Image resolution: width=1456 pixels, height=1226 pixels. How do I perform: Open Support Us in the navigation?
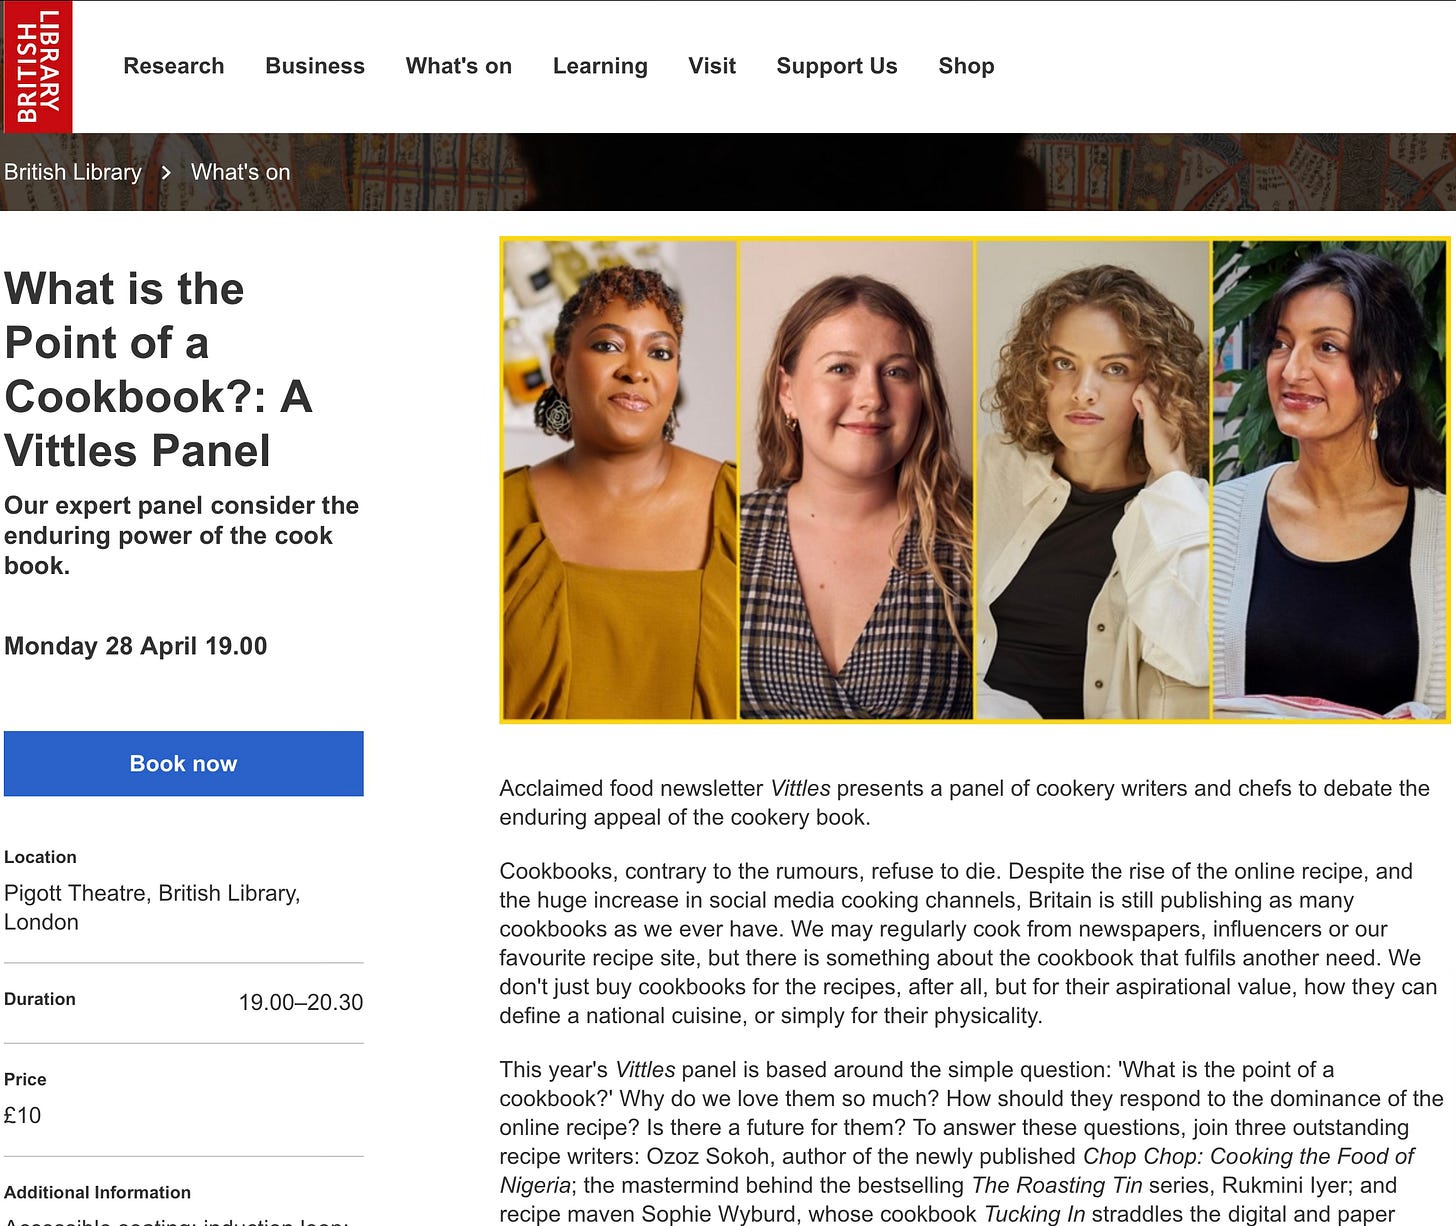coord(837,66)
